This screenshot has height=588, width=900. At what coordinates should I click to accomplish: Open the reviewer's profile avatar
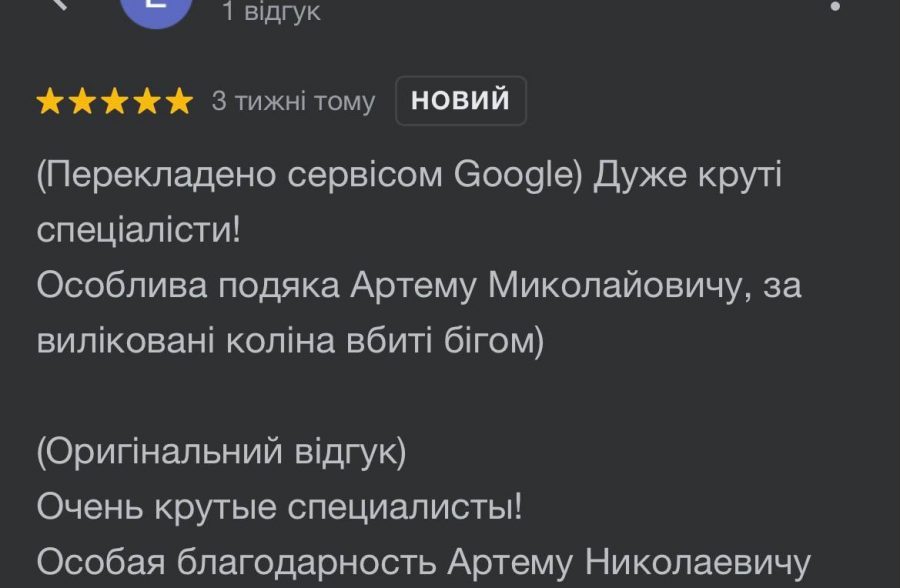(x=156, y=10)
